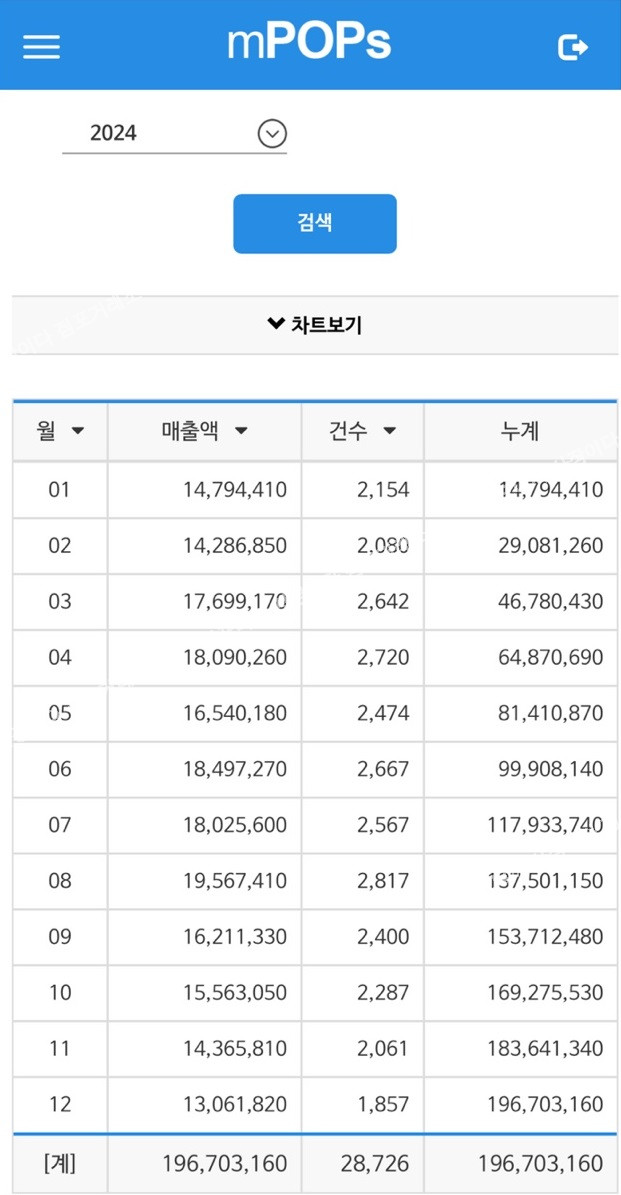
Task: Sort by the 월 column arrow
Action: click(78, 431)
